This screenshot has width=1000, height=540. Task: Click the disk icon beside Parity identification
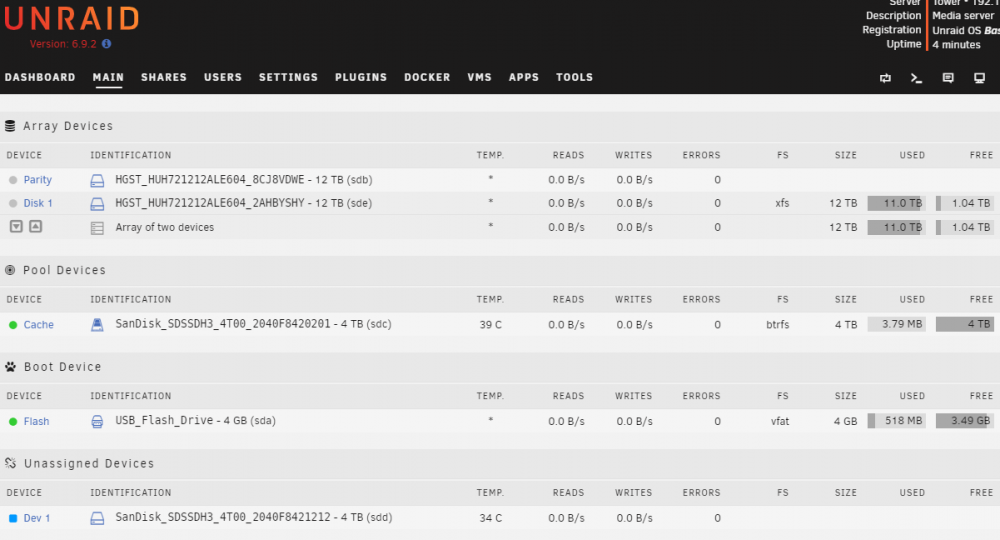[x=97, y=180]
